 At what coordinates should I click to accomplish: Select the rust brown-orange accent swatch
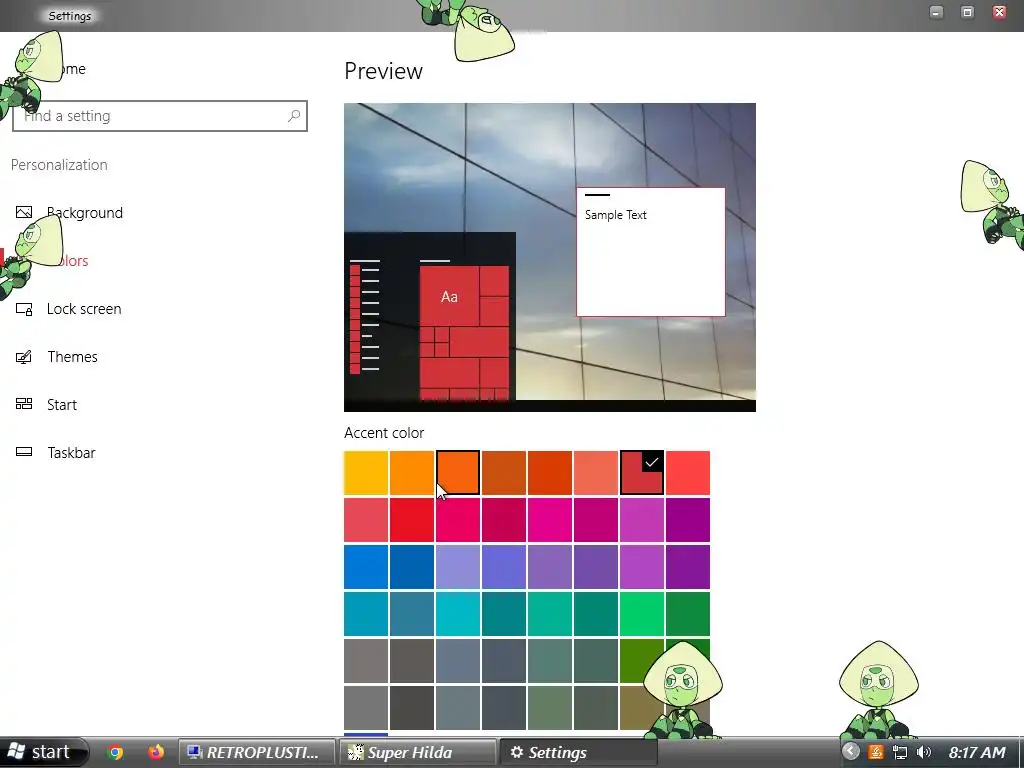pyautogui.click(x=504, y=473)
